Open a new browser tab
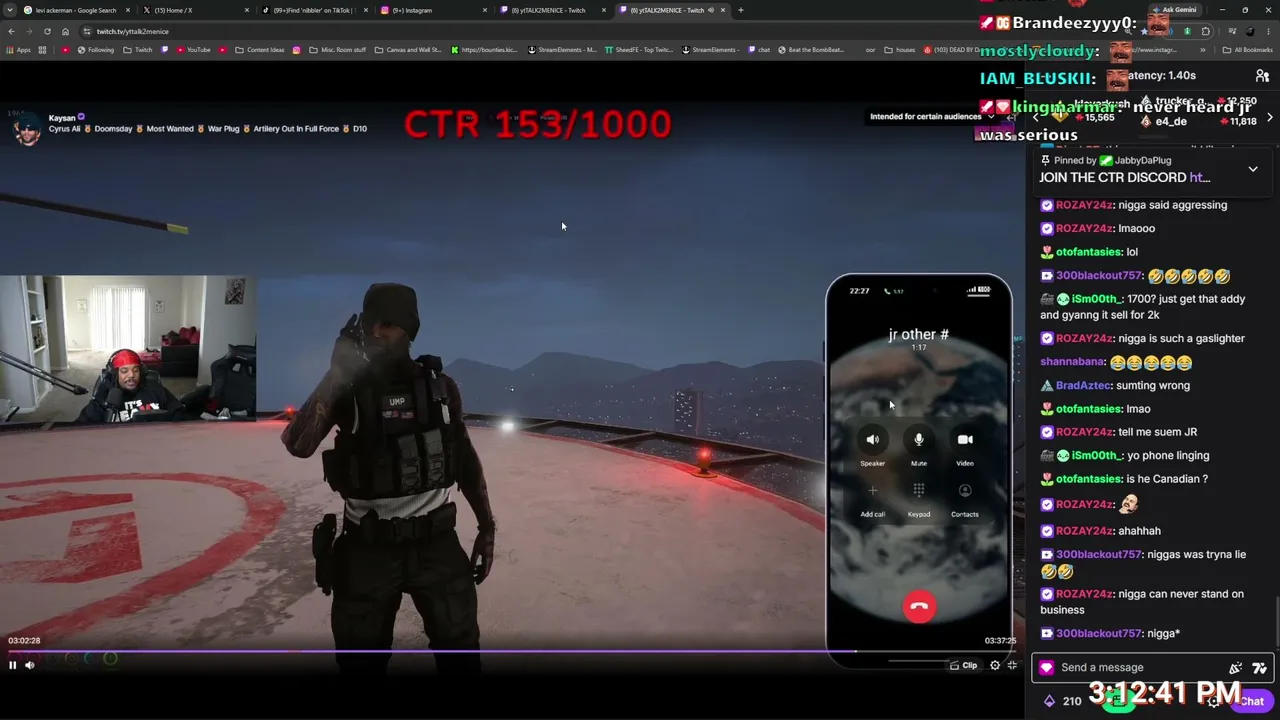Image resolution: width=1280 pixels, height=720 pixels. point(740,10)
